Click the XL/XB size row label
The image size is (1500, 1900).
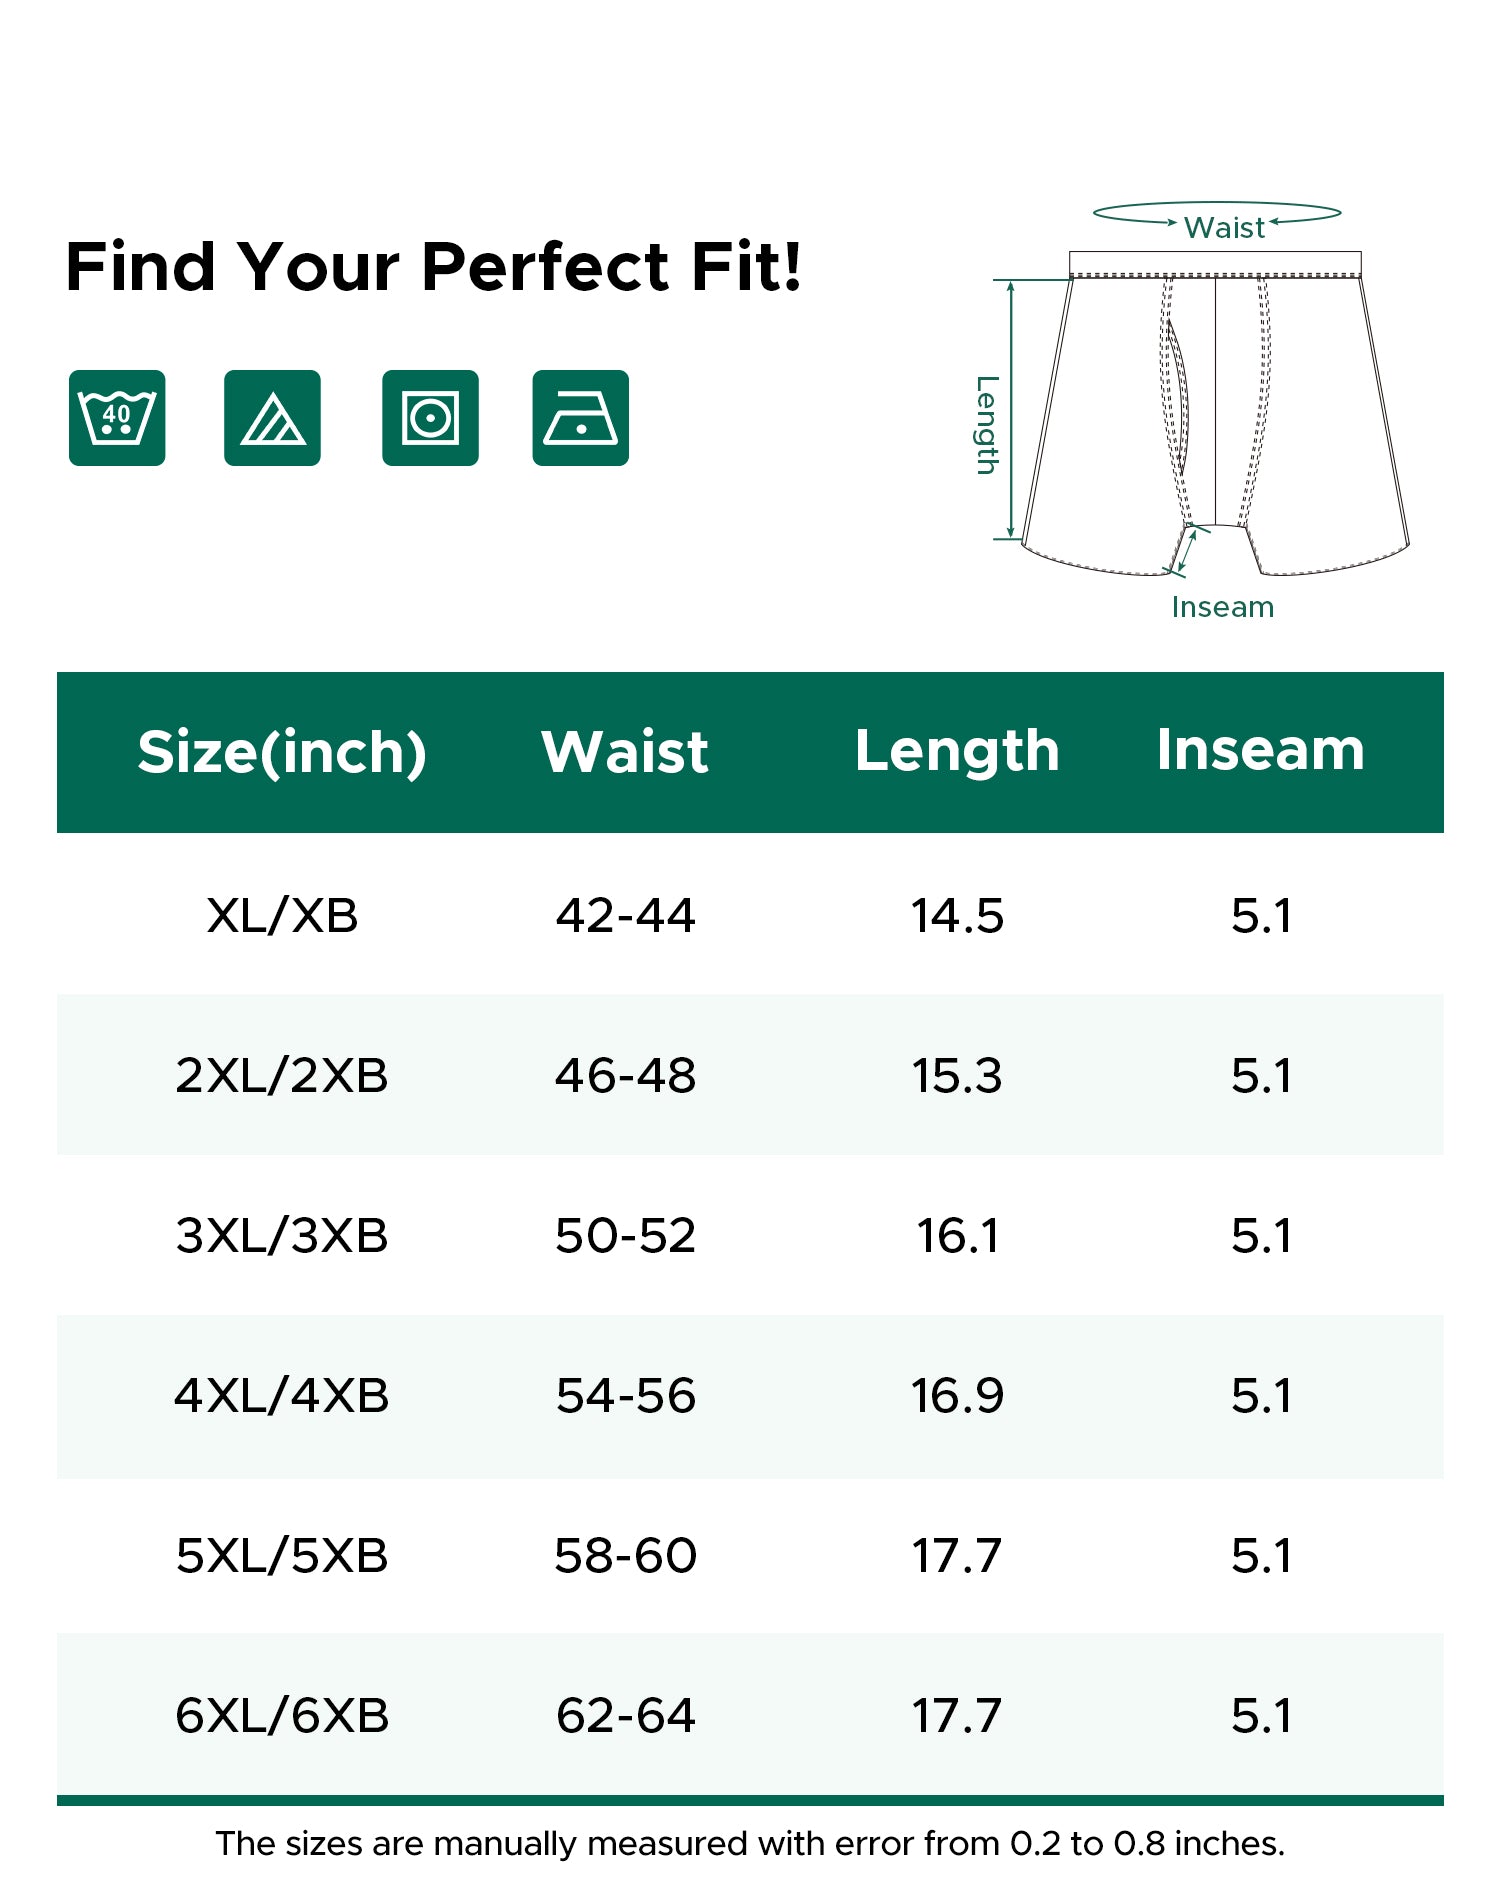click(282, 915)
